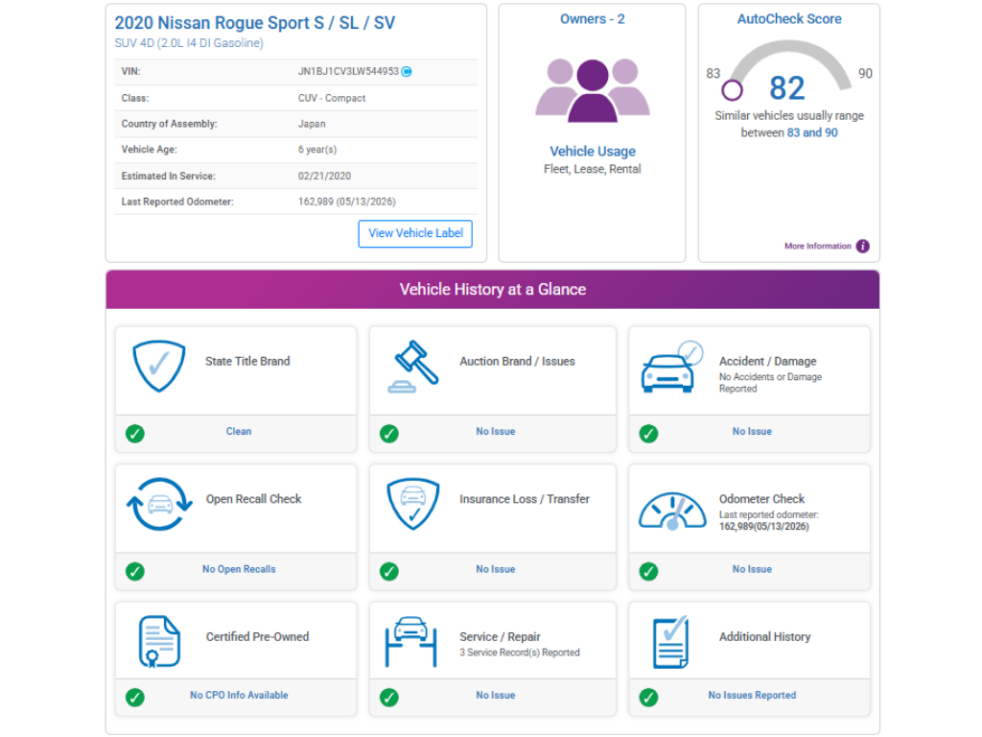Click green check under Odometer Check
Viewport: 982px width, 737px height.
click(648, 571)
